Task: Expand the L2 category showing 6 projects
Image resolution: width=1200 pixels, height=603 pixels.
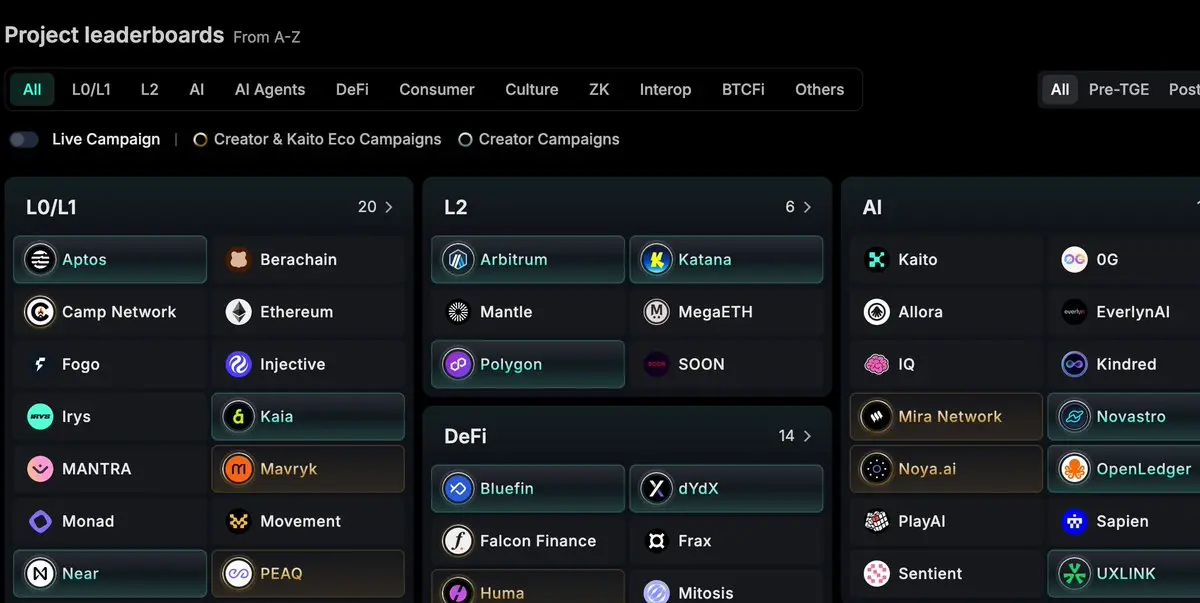Action: point(800,207)
